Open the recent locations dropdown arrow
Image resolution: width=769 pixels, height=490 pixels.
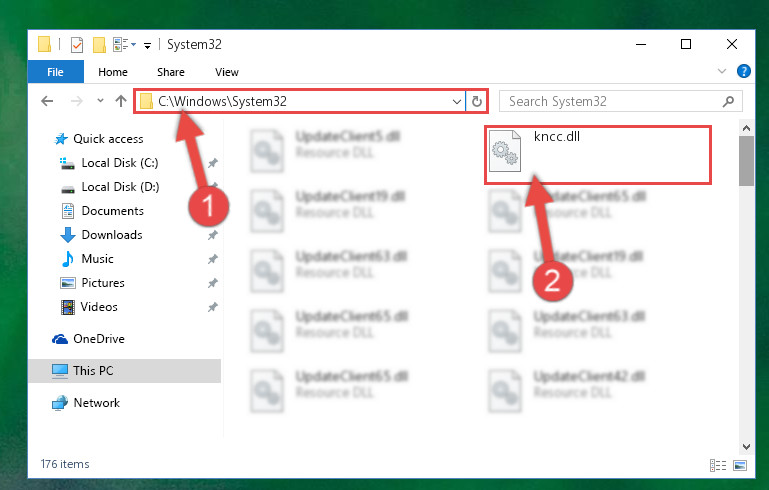[x=100, y=101]
